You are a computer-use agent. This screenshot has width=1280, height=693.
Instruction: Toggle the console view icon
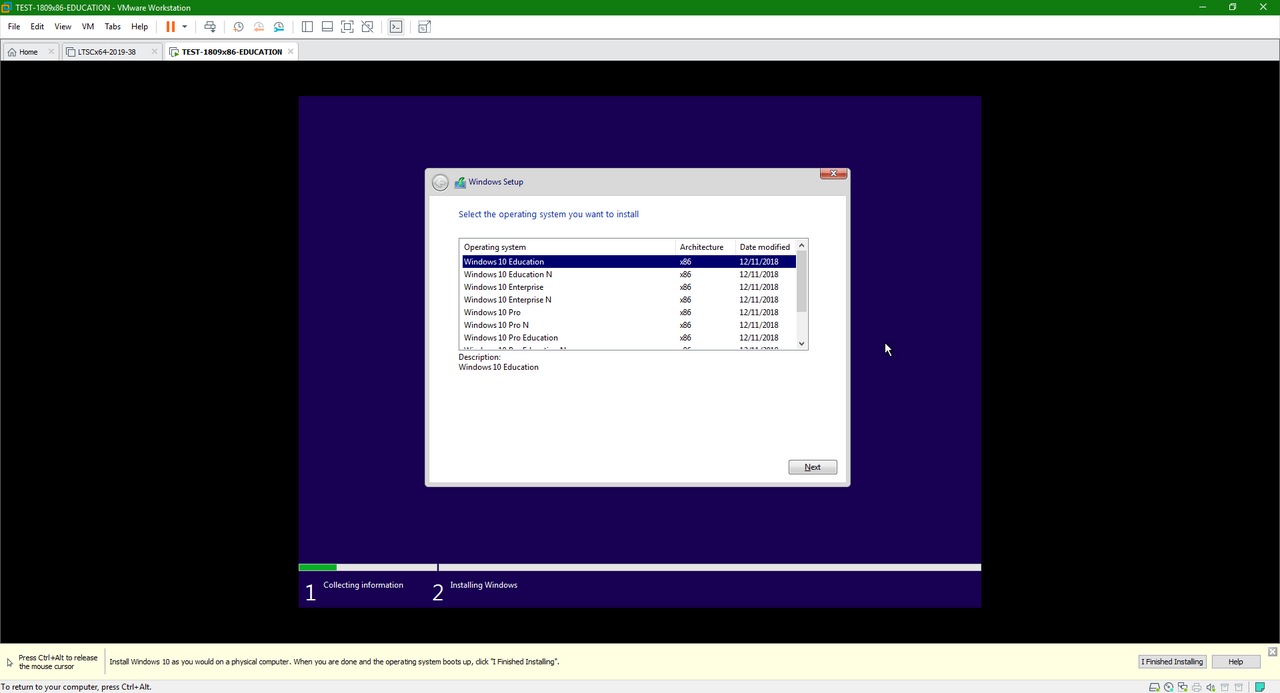click(396, 27)
